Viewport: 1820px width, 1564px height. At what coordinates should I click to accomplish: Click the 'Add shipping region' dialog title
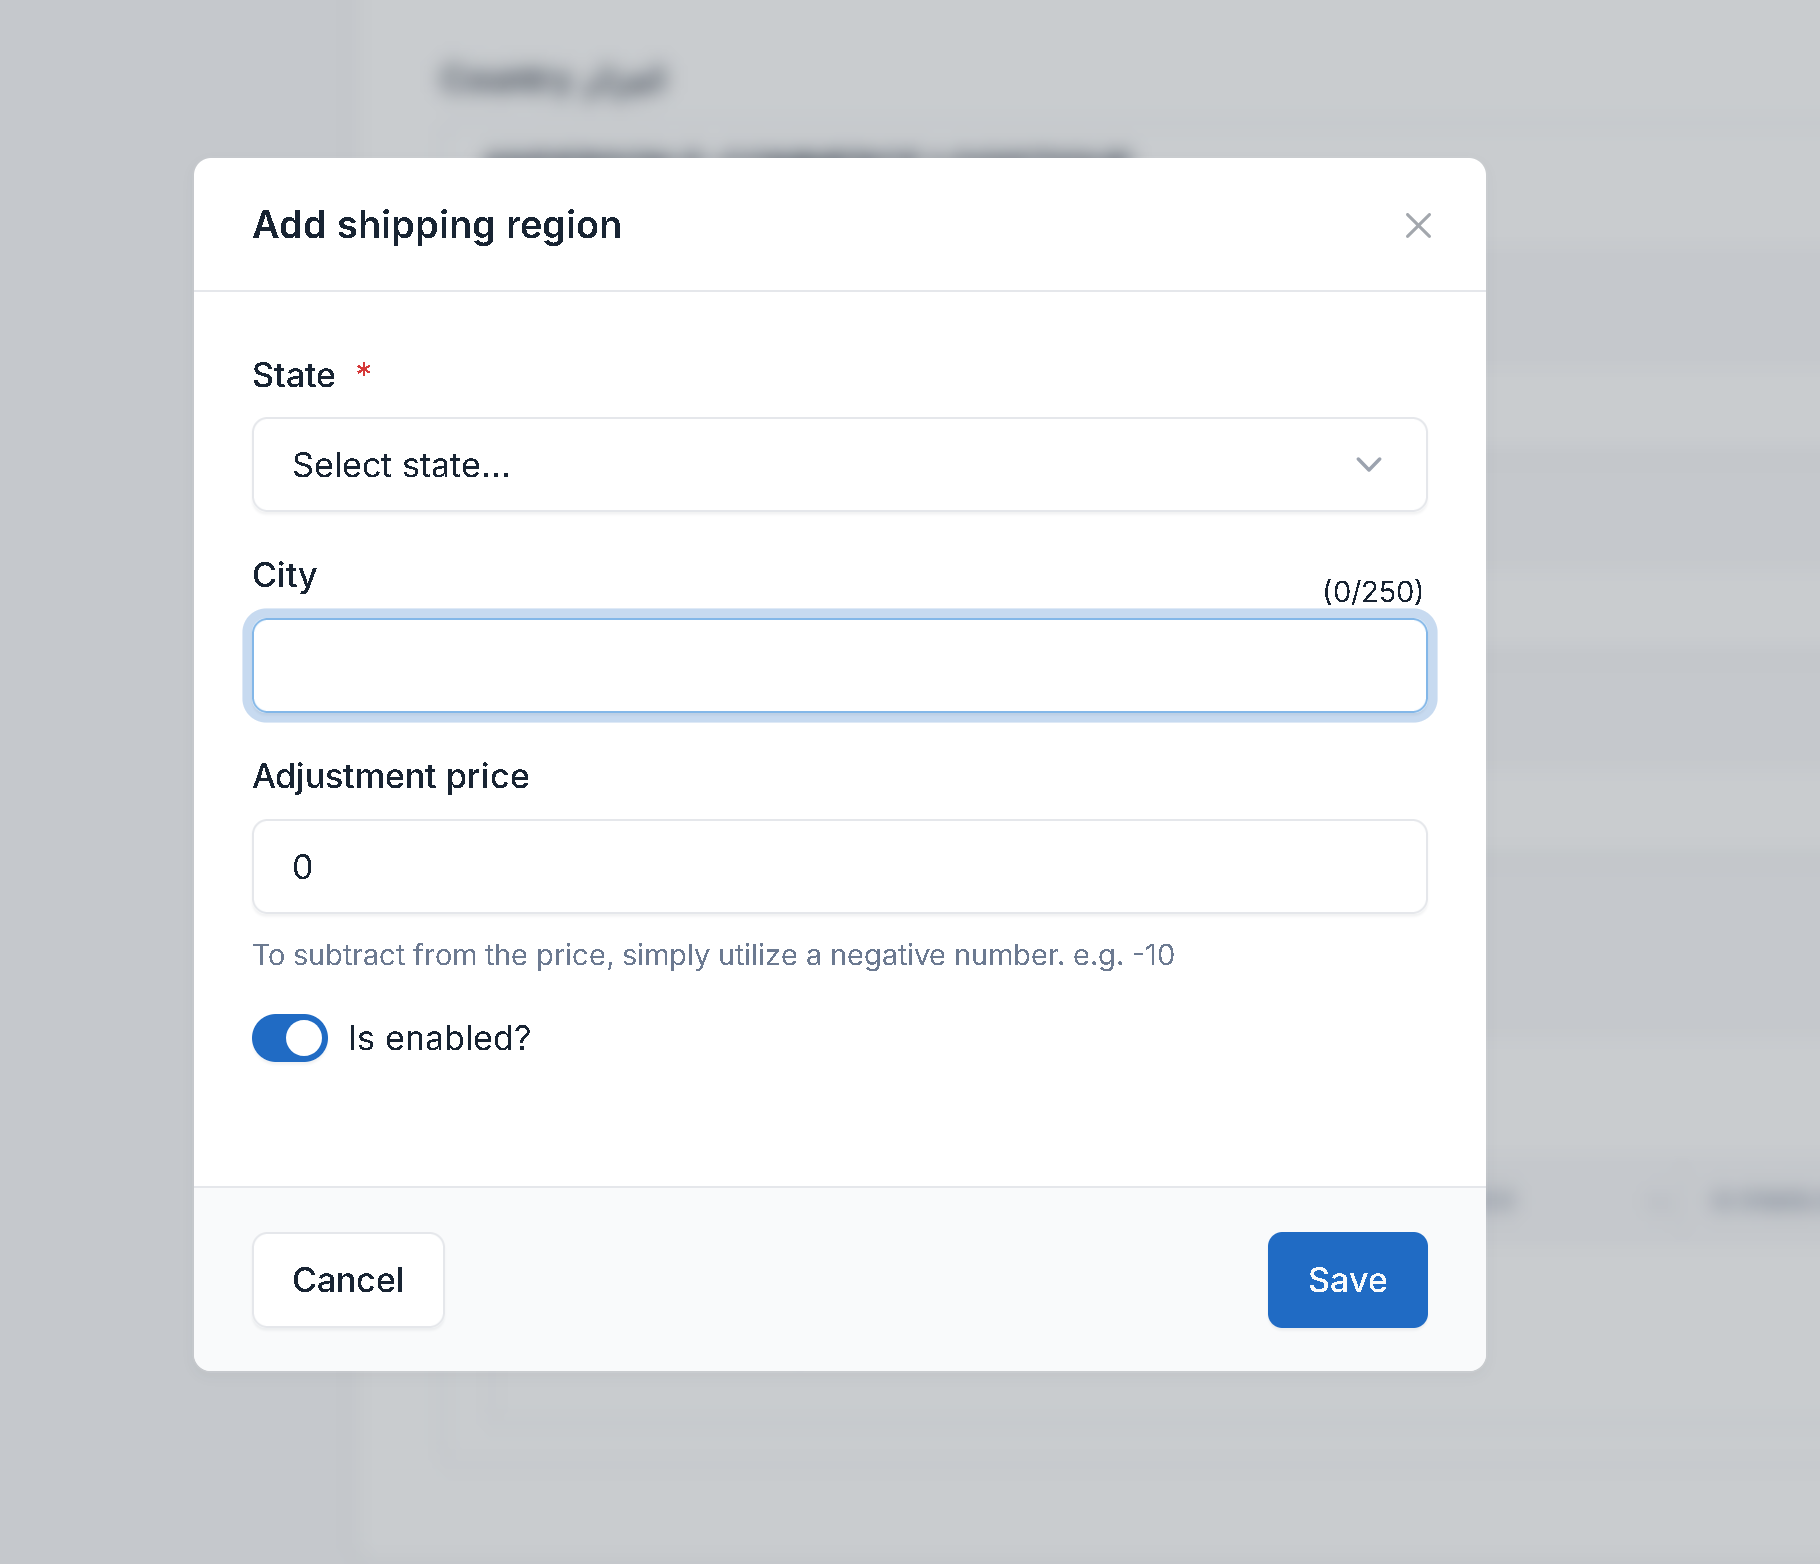point(437,225)
